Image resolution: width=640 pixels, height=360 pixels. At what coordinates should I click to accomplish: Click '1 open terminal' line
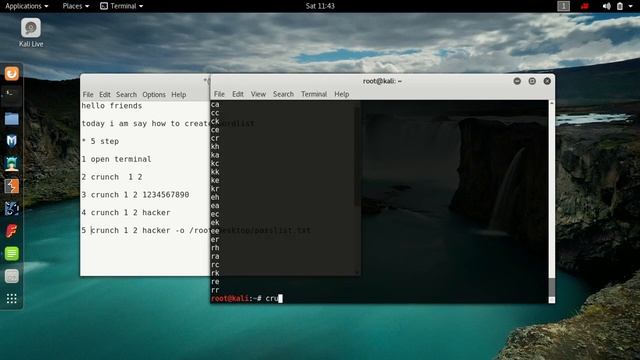click(116, 159)
